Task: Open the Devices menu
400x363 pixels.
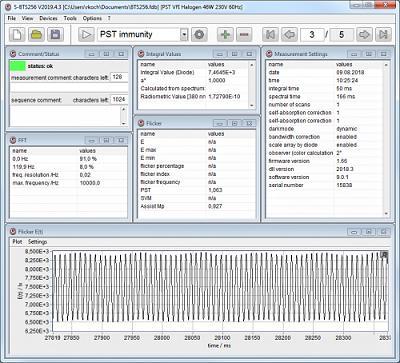Action: pyautogui.click(x=48, y=18)
